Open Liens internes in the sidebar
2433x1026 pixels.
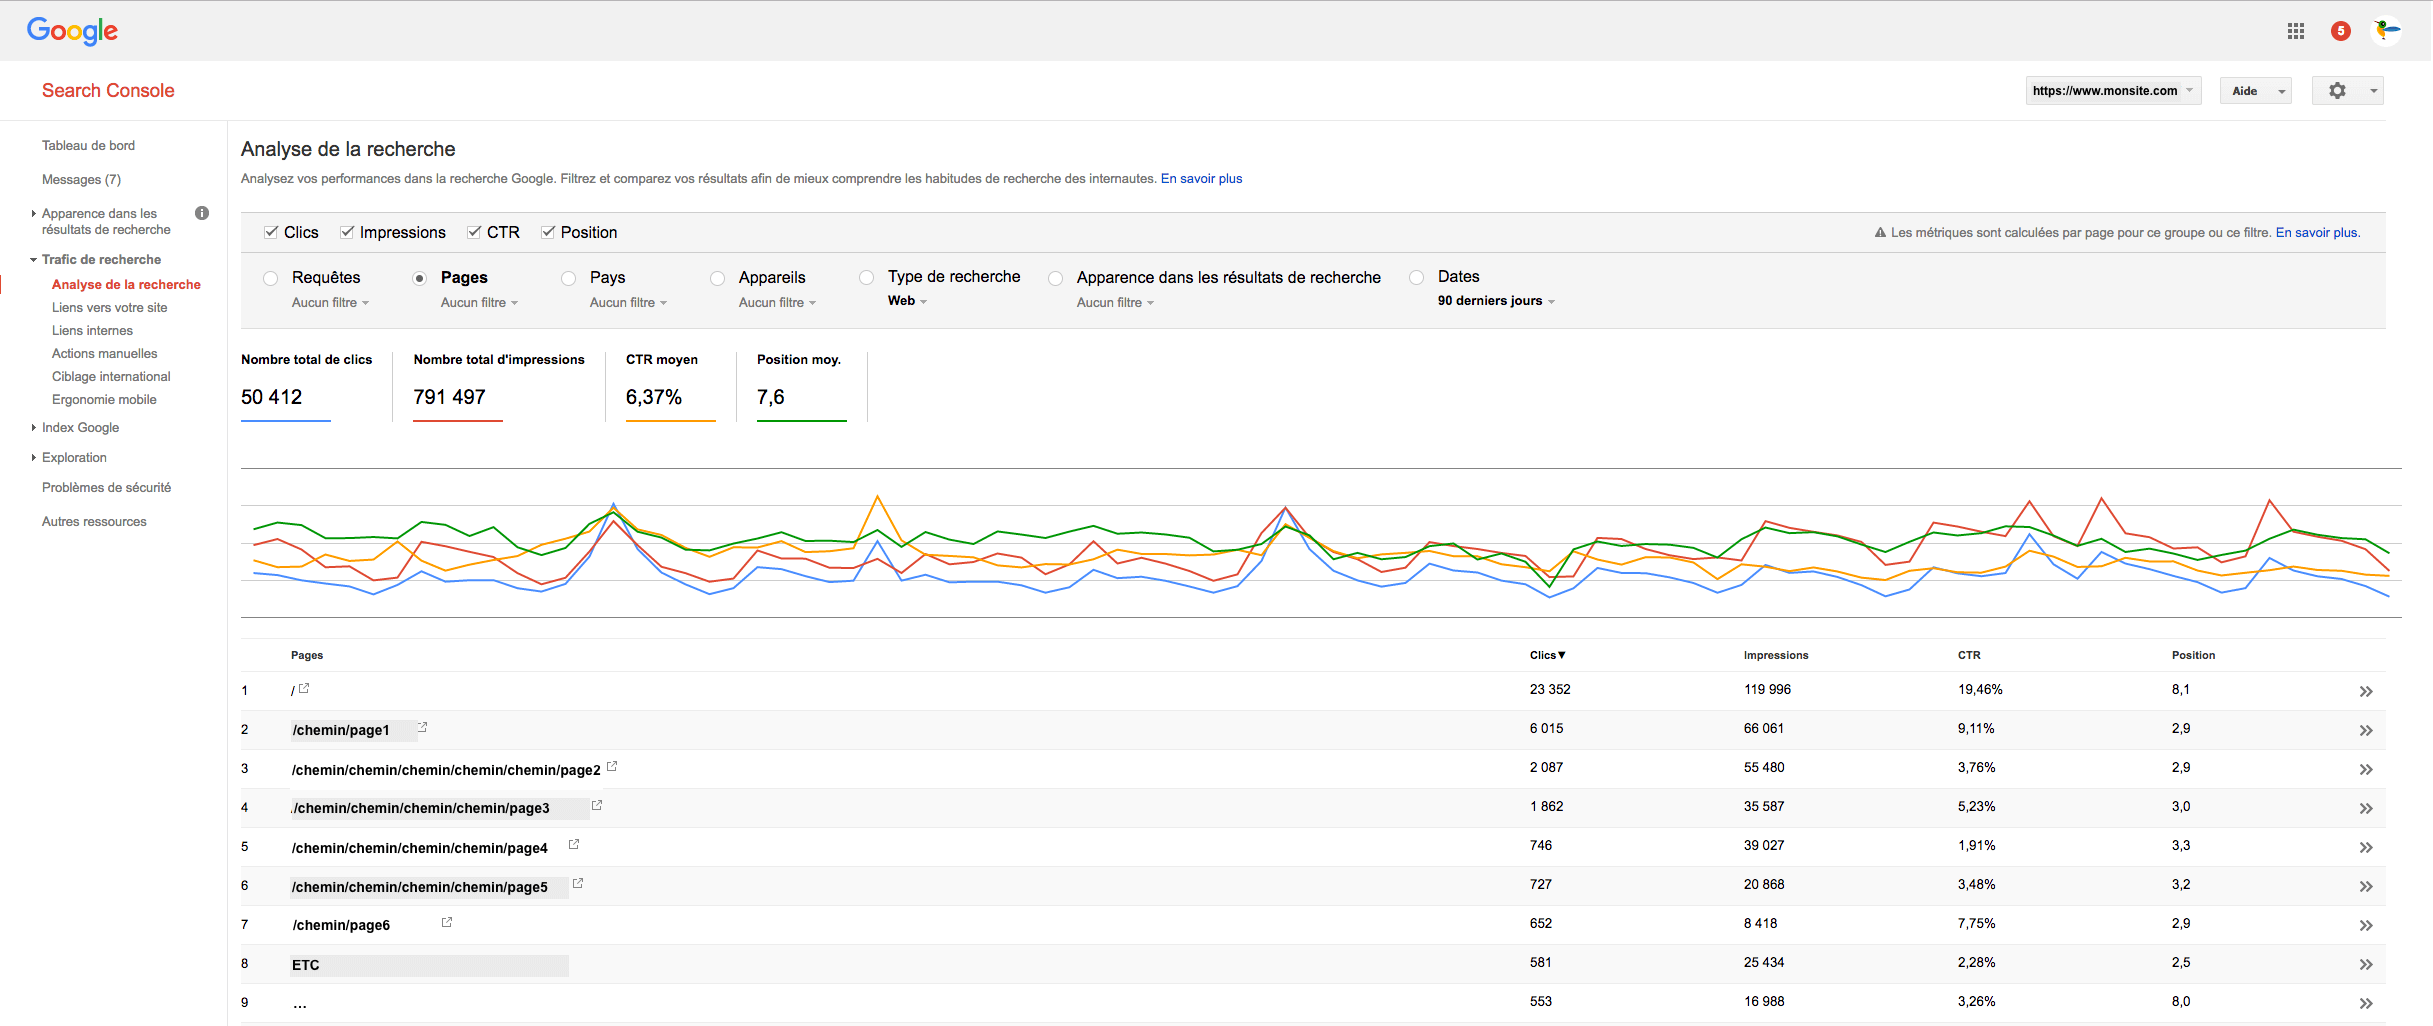tap(92, 330)
